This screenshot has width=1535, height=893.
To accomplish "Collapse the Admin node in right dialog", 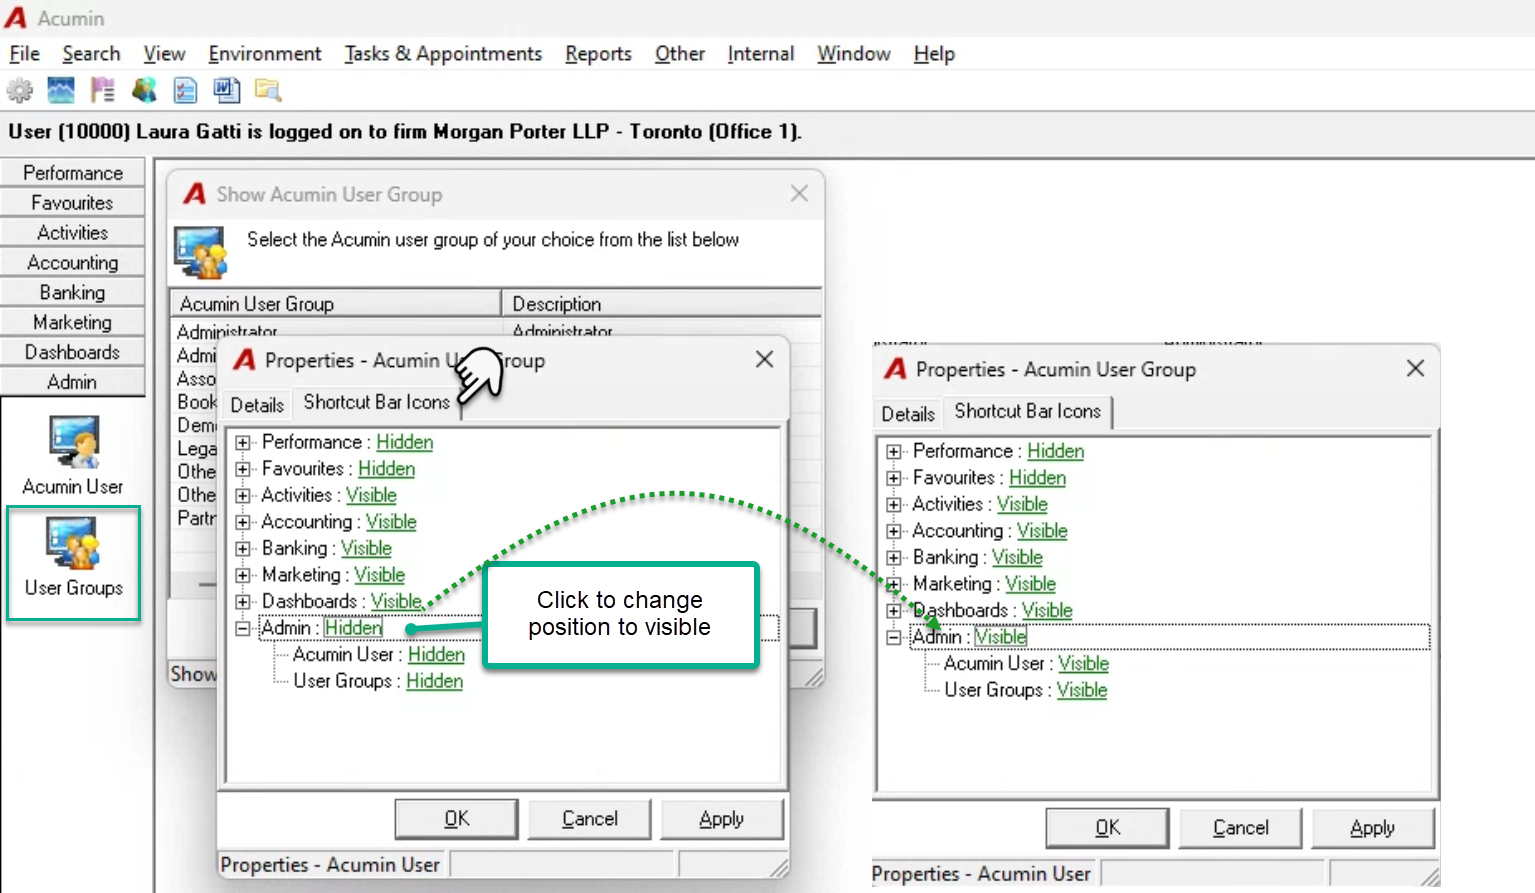I will [894, 637].
